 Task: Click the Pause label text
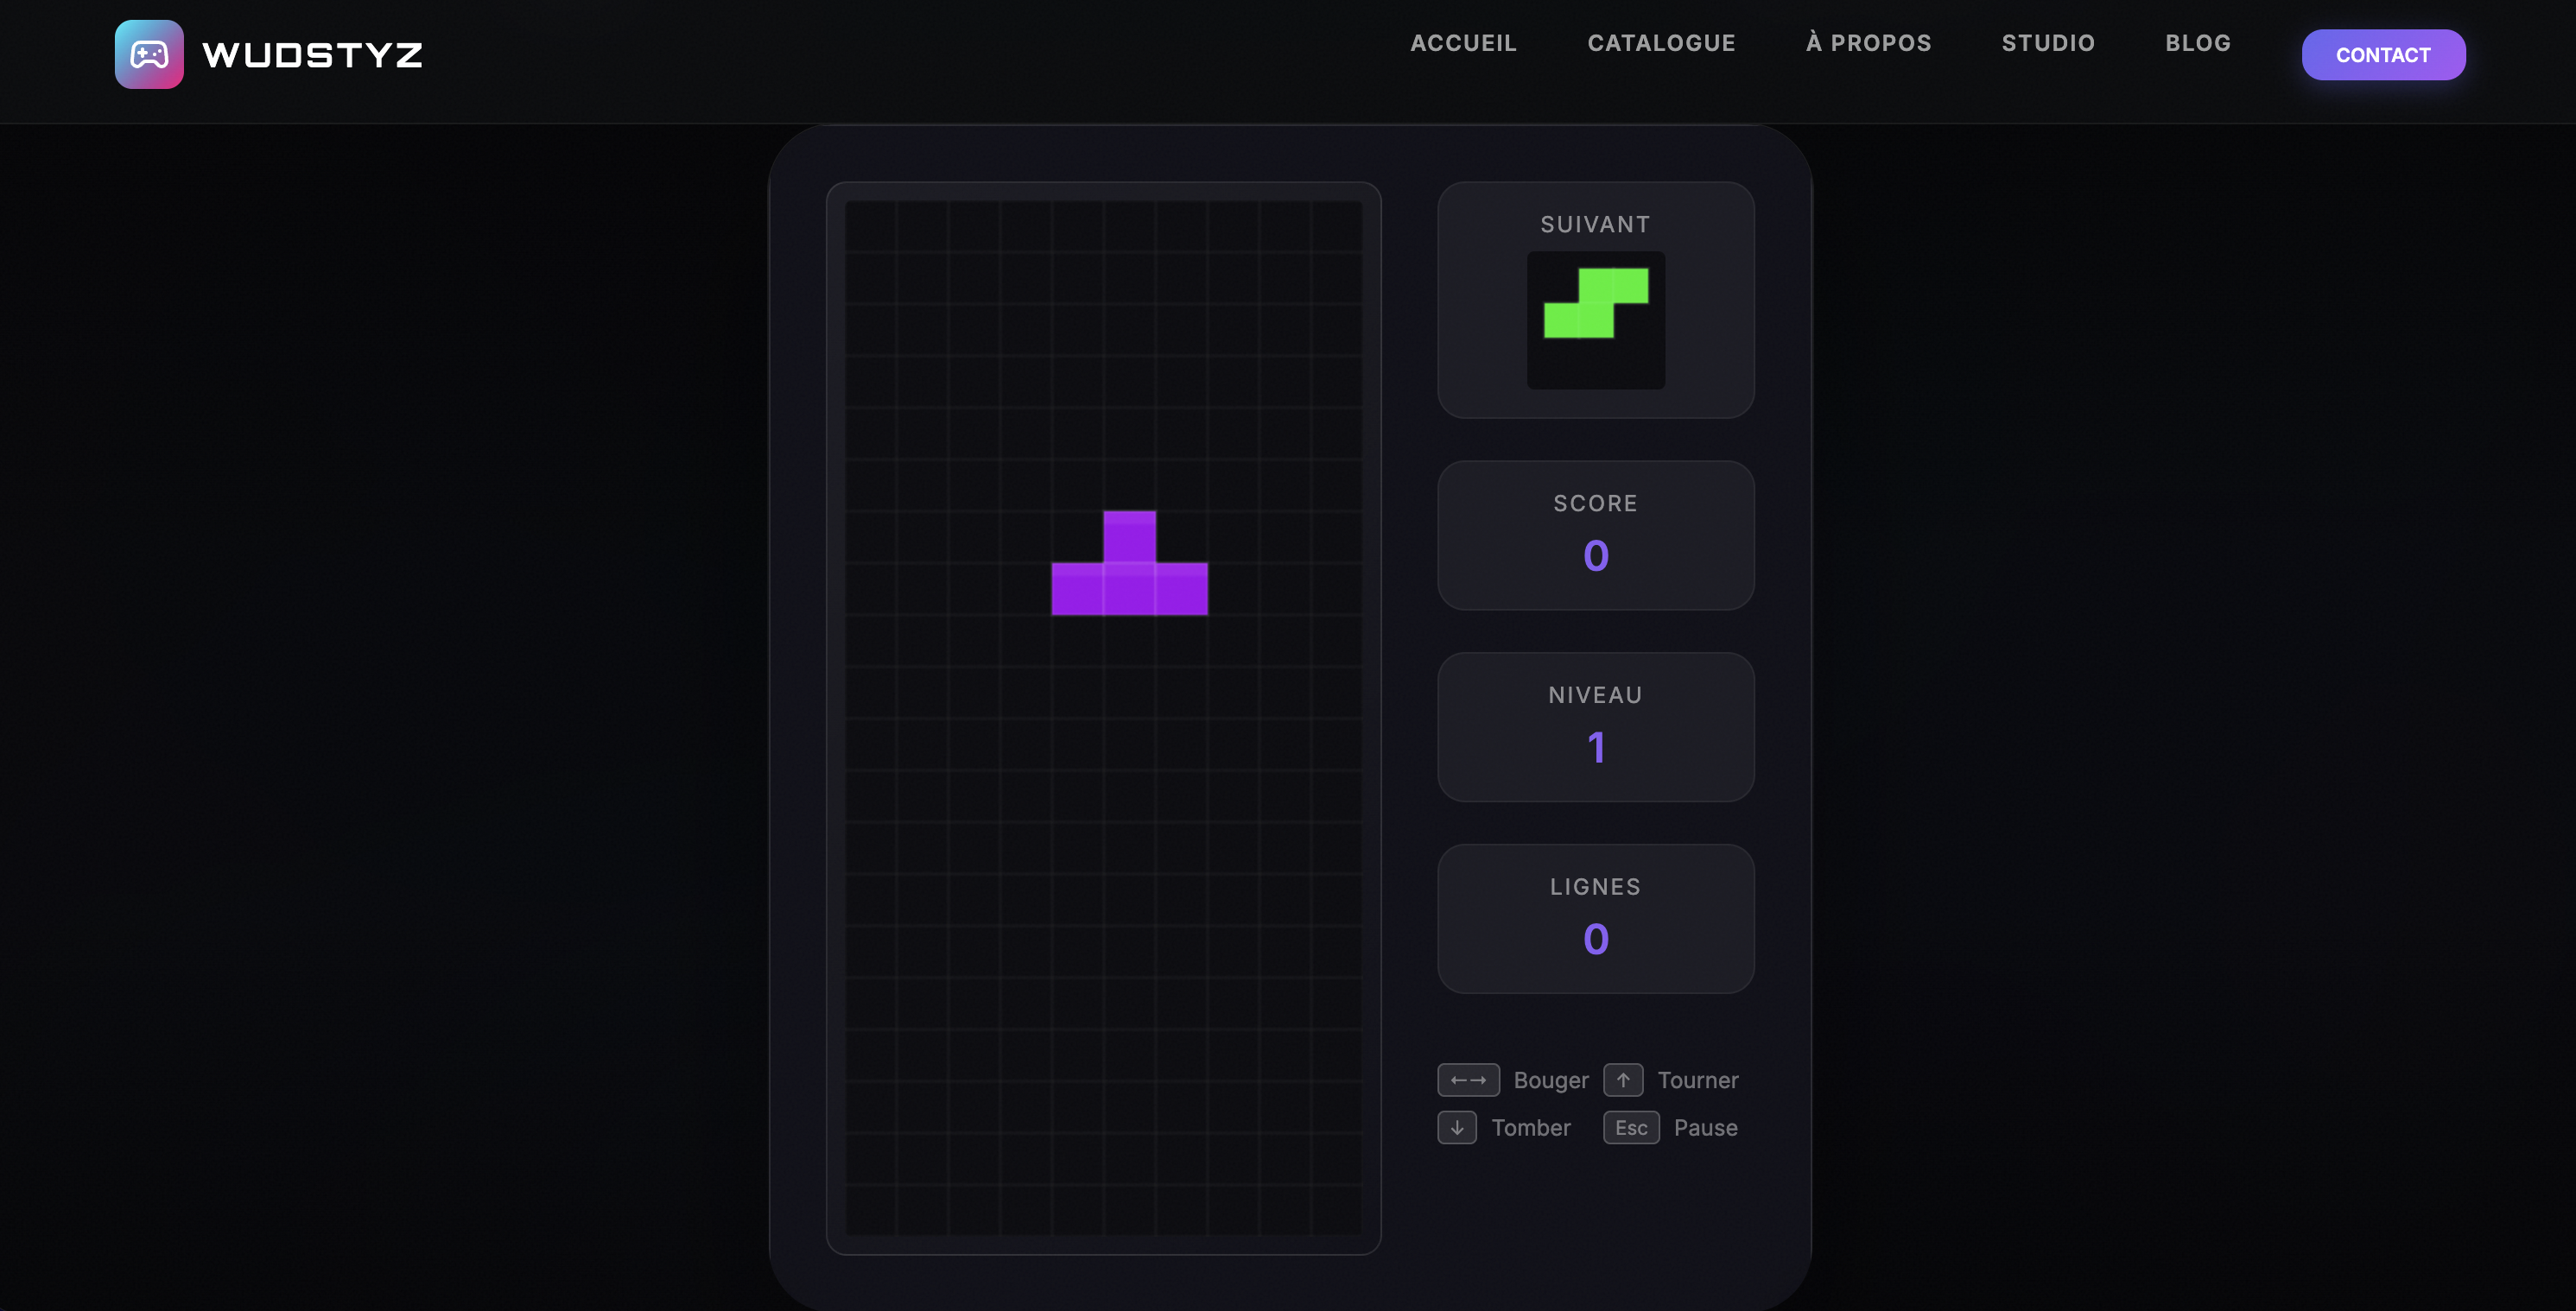tap(1705, 1128)
